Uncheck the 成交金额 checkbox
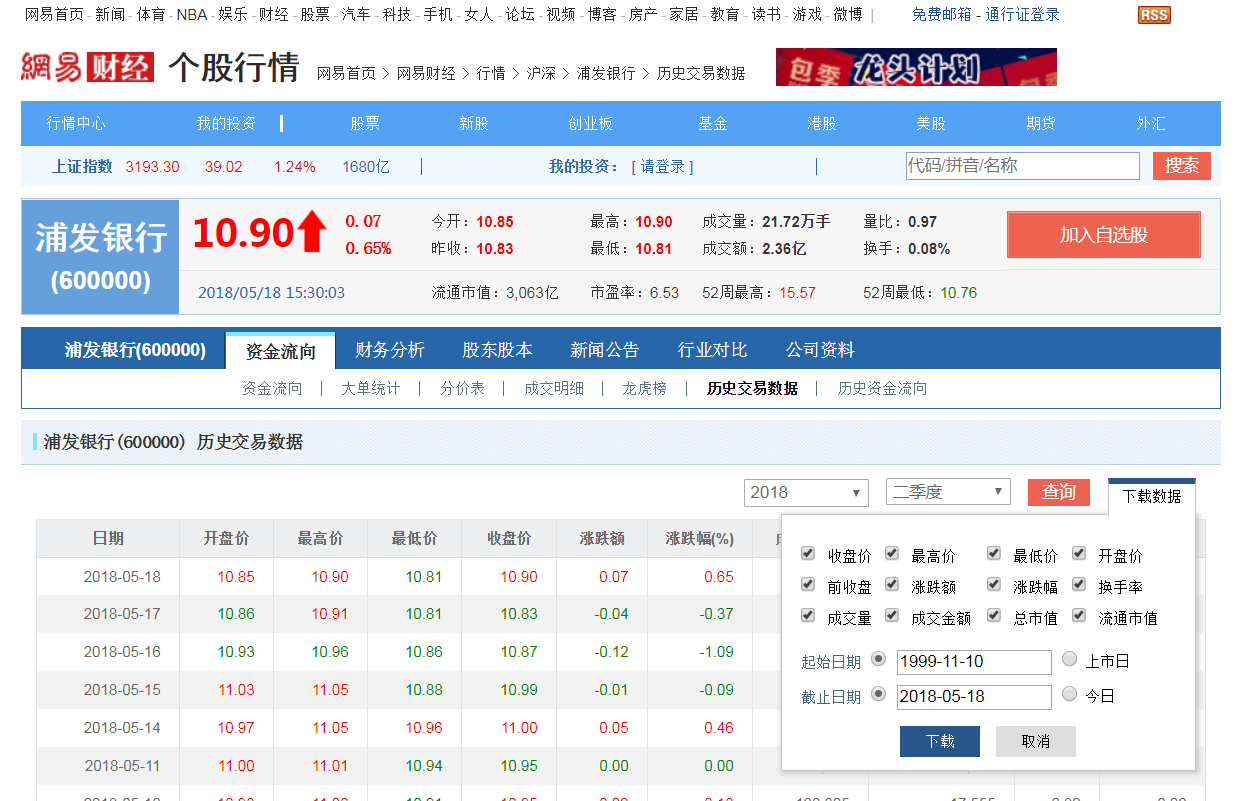1242x801 pixels. 892,616
